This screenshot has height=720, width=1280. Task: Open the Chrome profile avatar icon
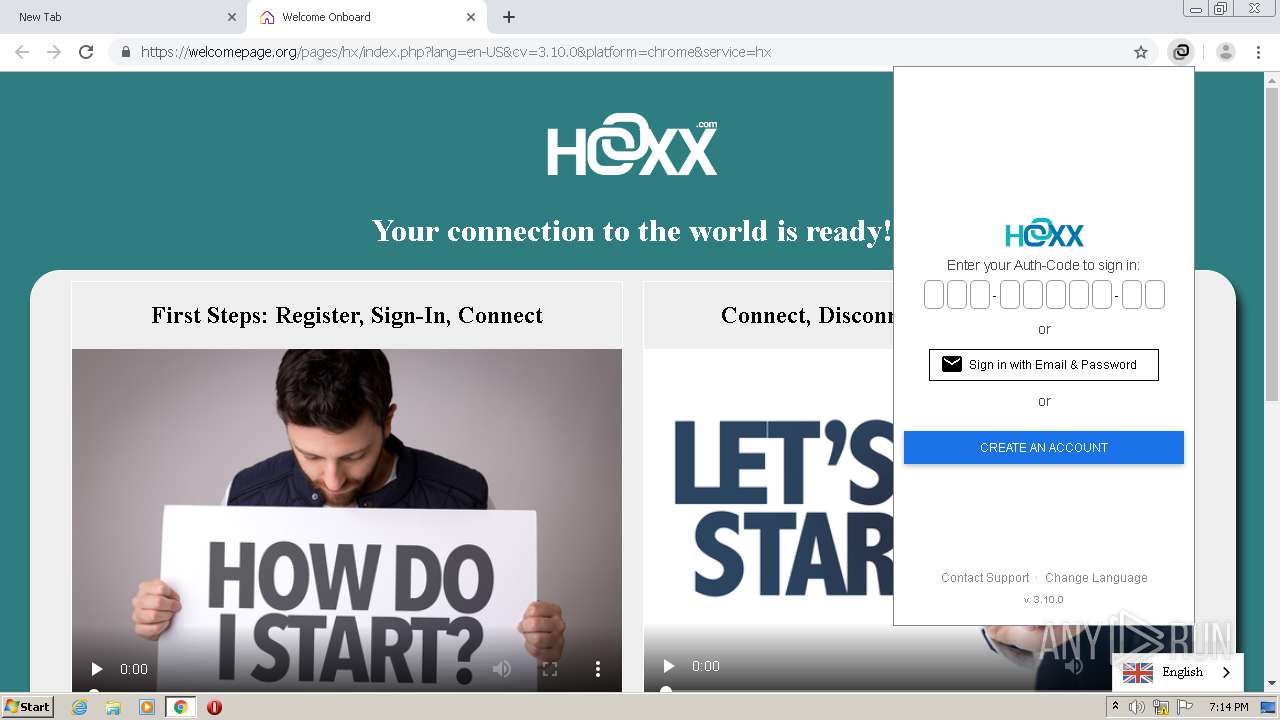click(x=1226, y=52)
